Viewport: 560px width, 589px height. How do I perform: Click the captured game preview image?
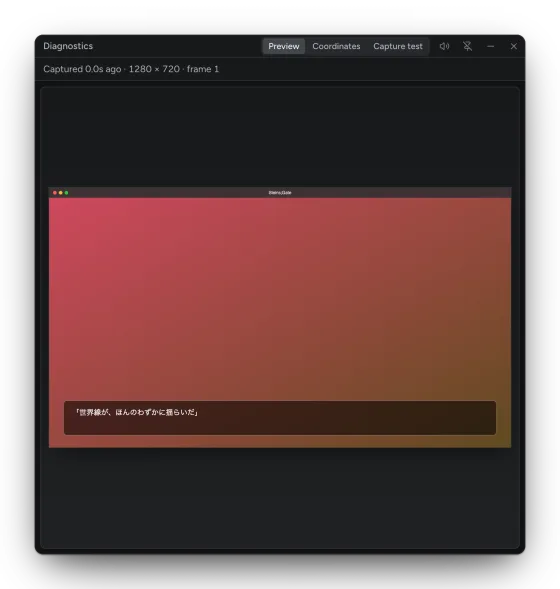click(x=280, y=317)
